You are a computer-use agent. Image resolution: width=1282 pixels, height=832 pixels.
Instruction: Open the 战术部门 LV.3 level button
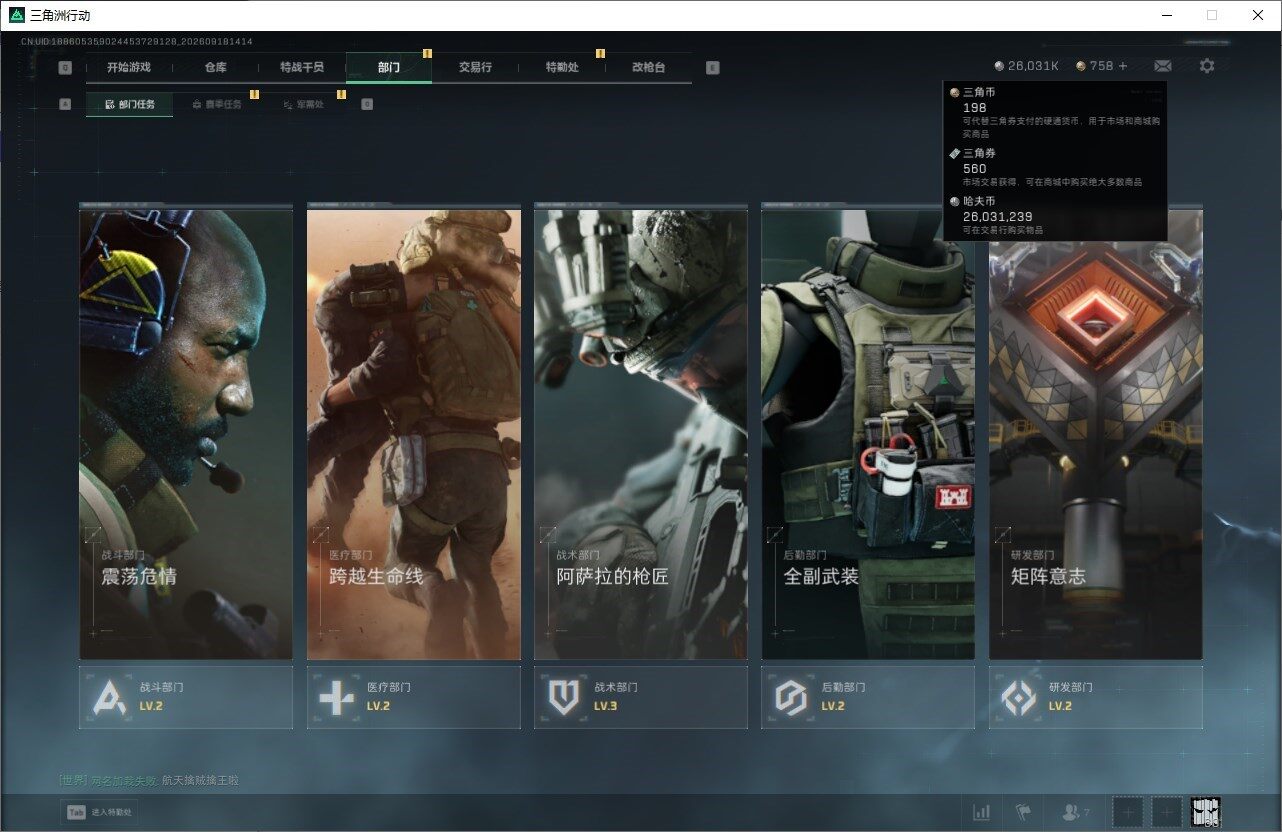point(641,697)
